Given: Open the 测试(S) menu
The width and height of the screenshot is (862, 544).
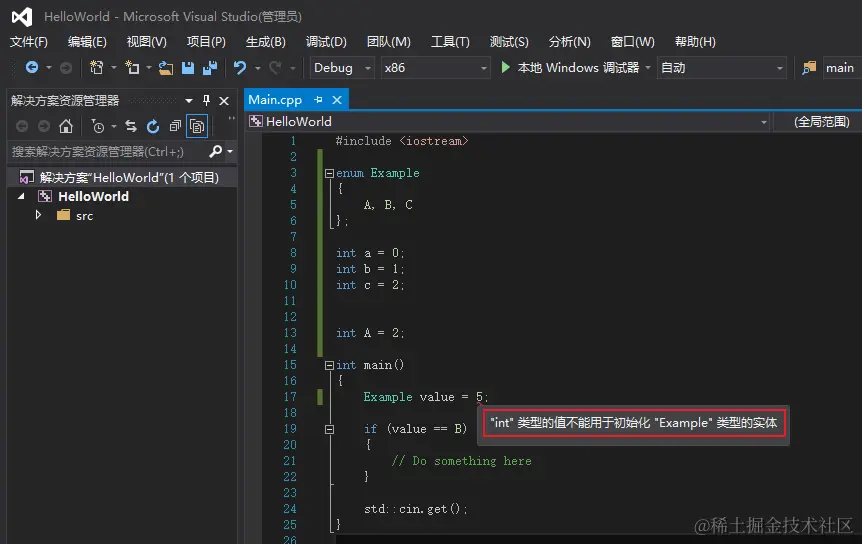Looking at the screenshot, I should pyautogui.click(x=509, y=42).
